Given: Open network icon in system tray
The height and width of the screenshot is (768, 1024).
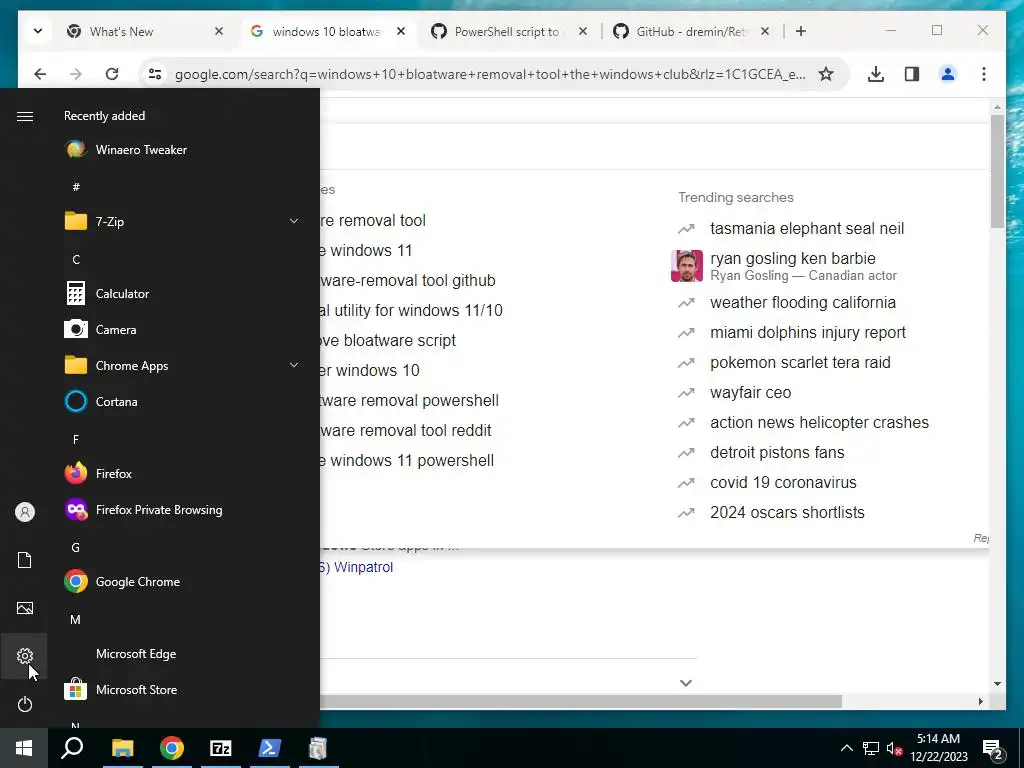Looking at the screenshot, I should coord(871,748).
